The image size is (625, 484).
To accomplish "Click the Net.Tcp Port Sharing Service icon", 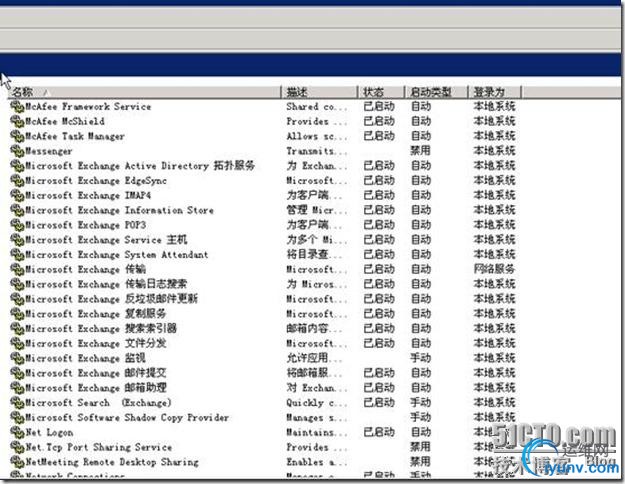I will point(17,447).
